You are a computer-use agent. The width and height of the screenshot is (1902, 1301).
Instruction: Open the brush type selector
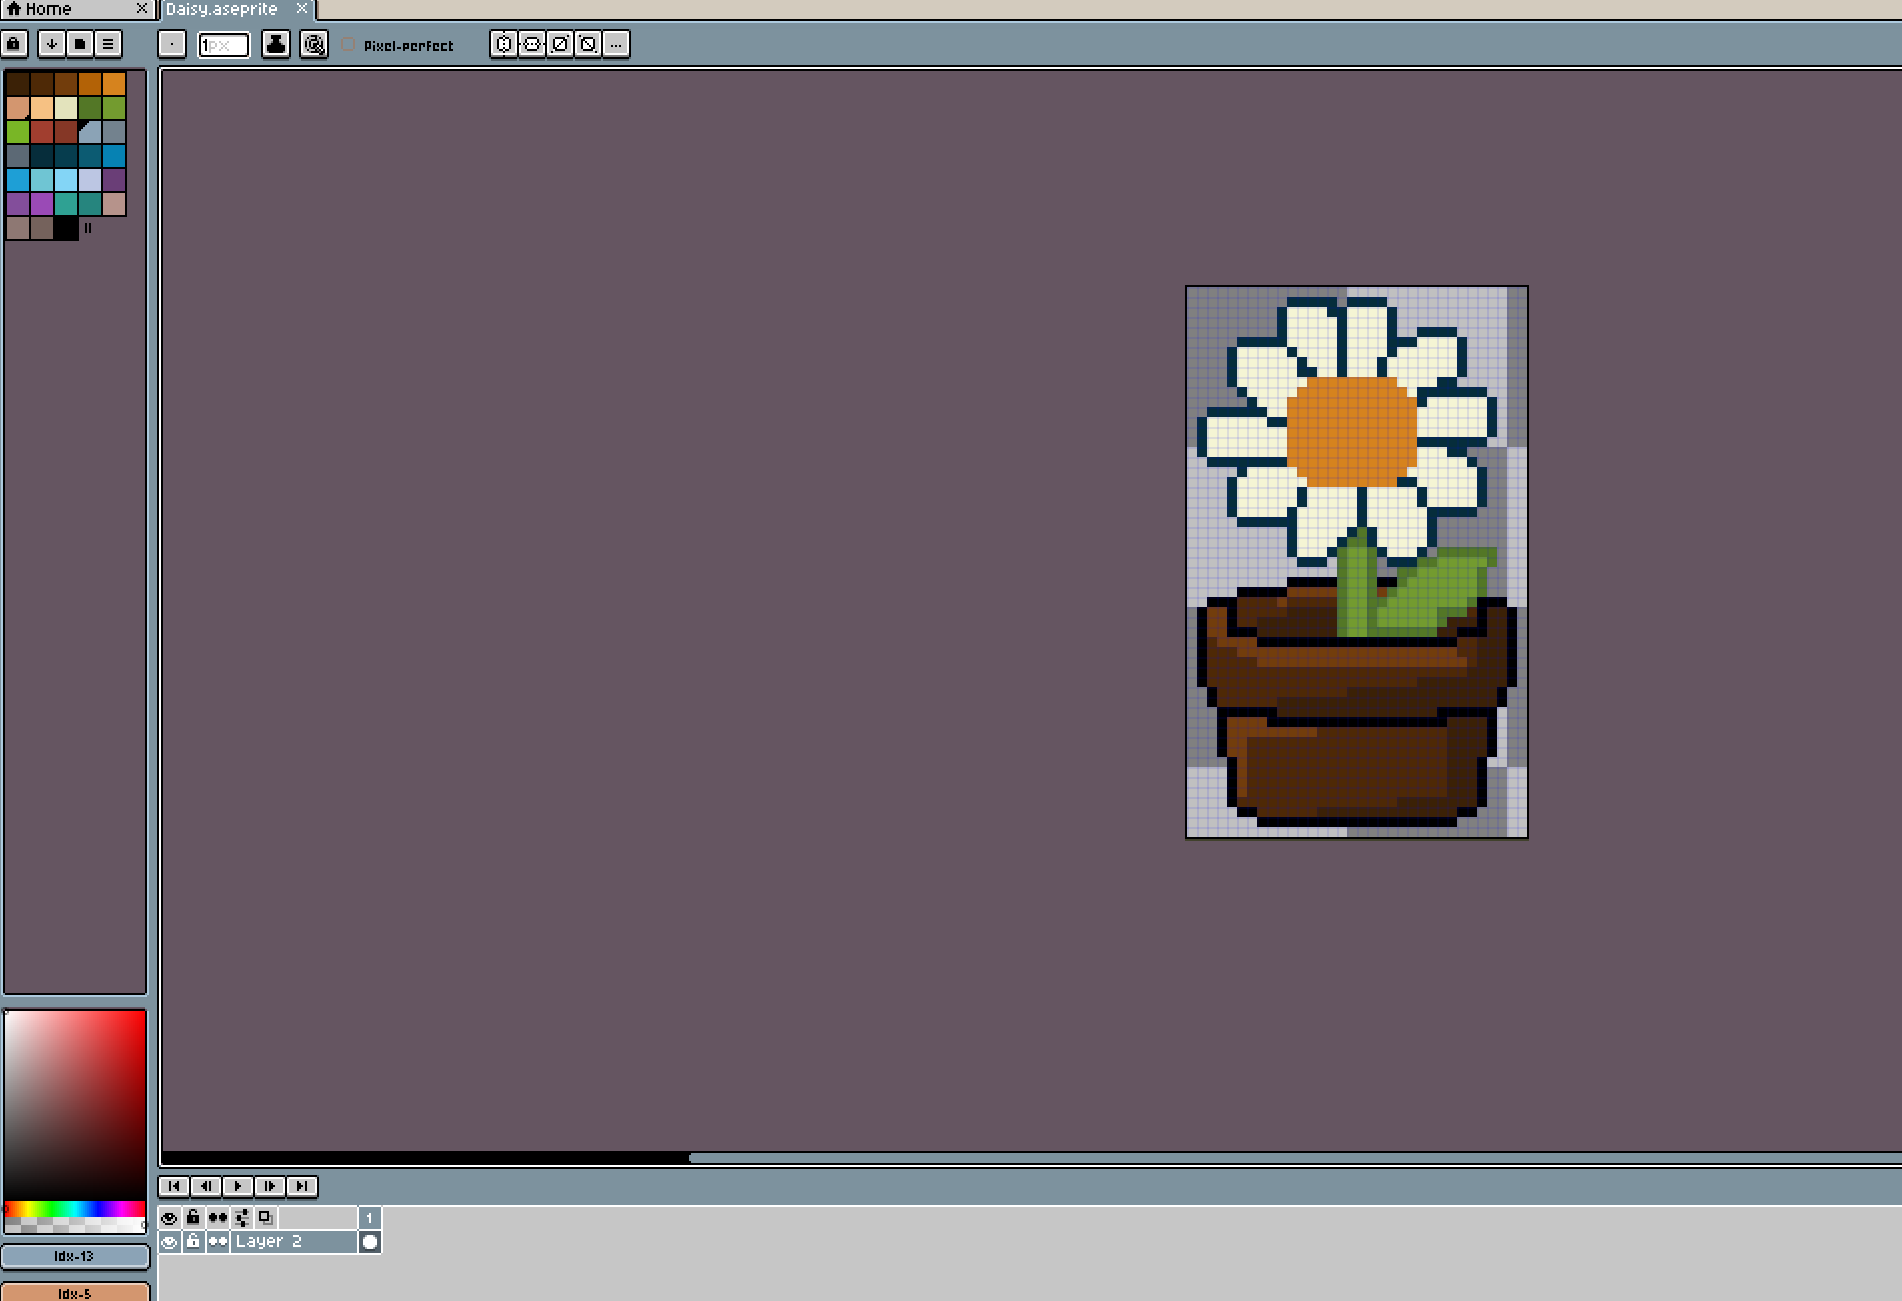(172, 44)
